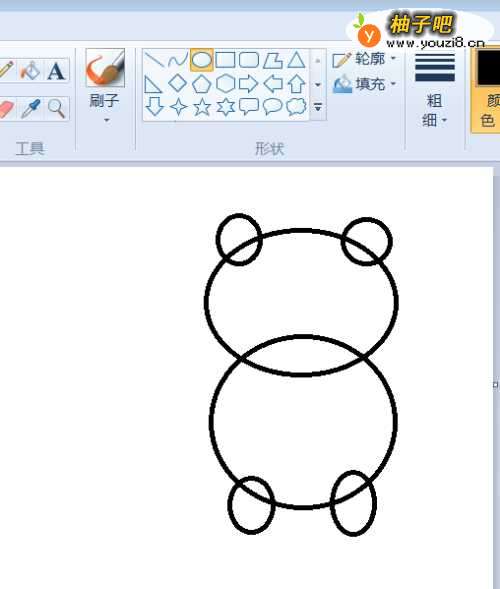The image size is (500, 589).
Task: Pick the triangle shape
Action: coord(296,60)
